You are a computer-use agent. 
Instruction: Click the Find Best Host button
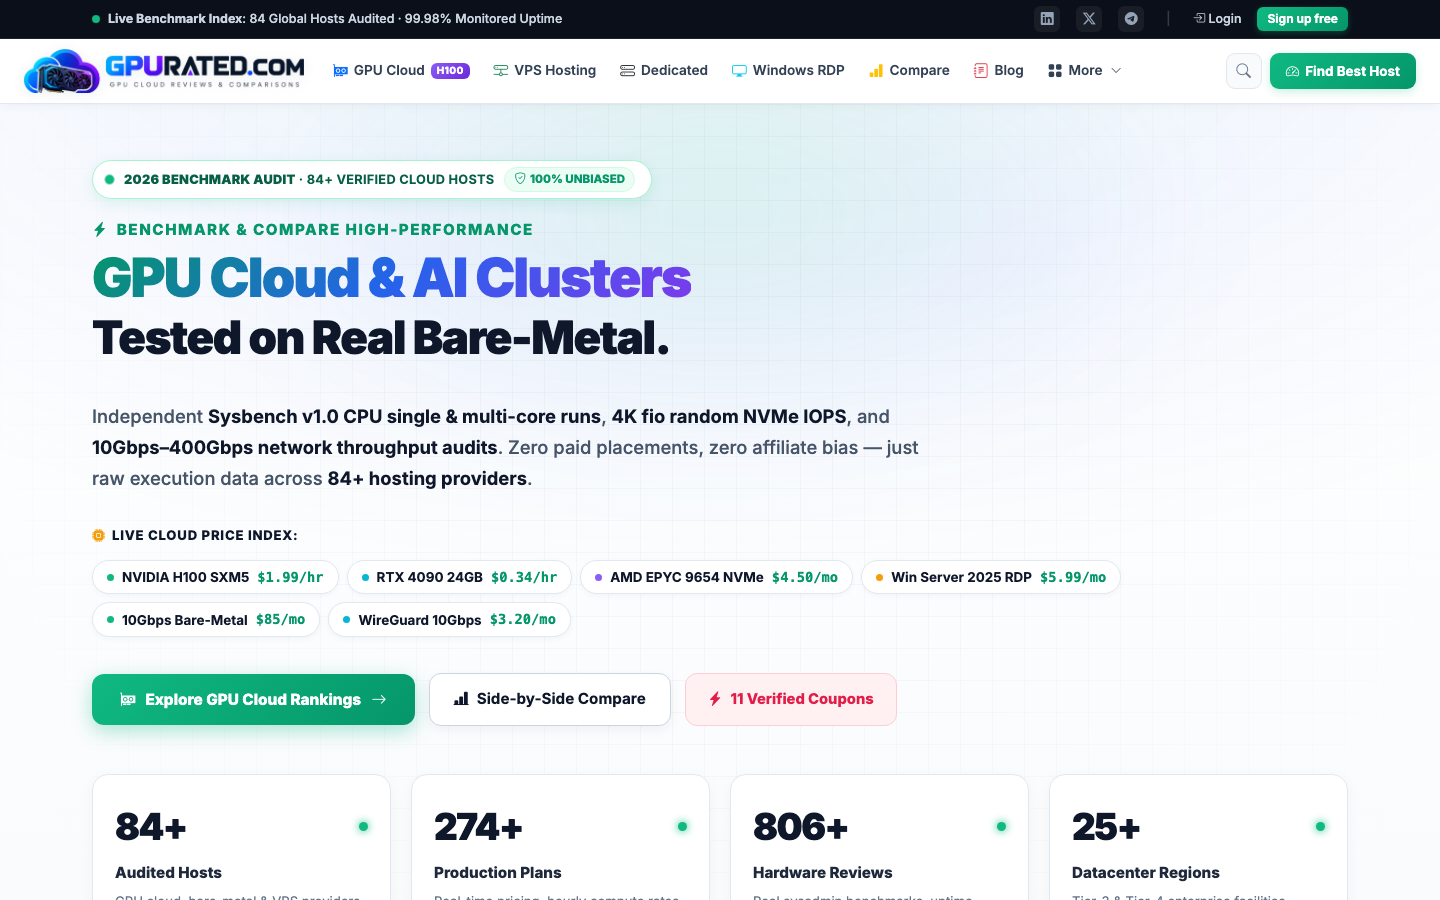pyautogui.click(x=1343, y=71)
